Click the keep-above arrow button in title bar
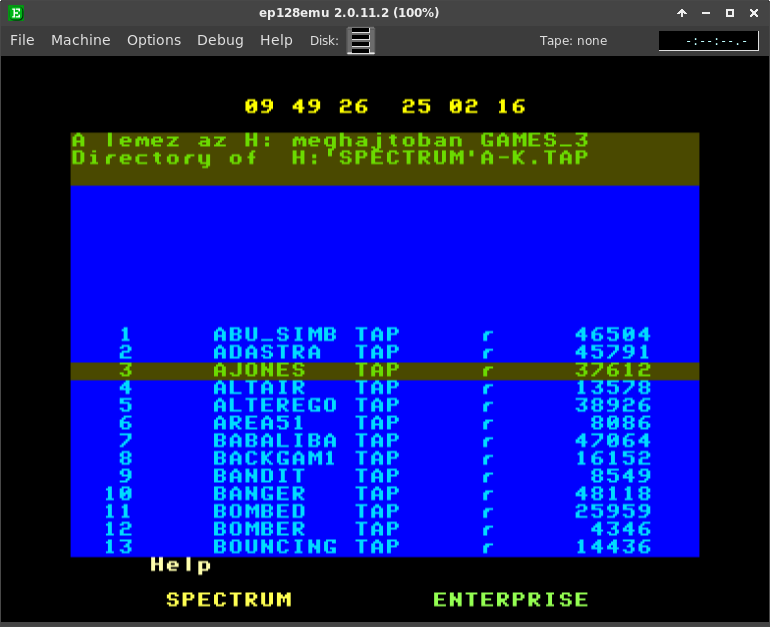Image resolution: width=770 pixels, height=627 pixels. [682, 13]
